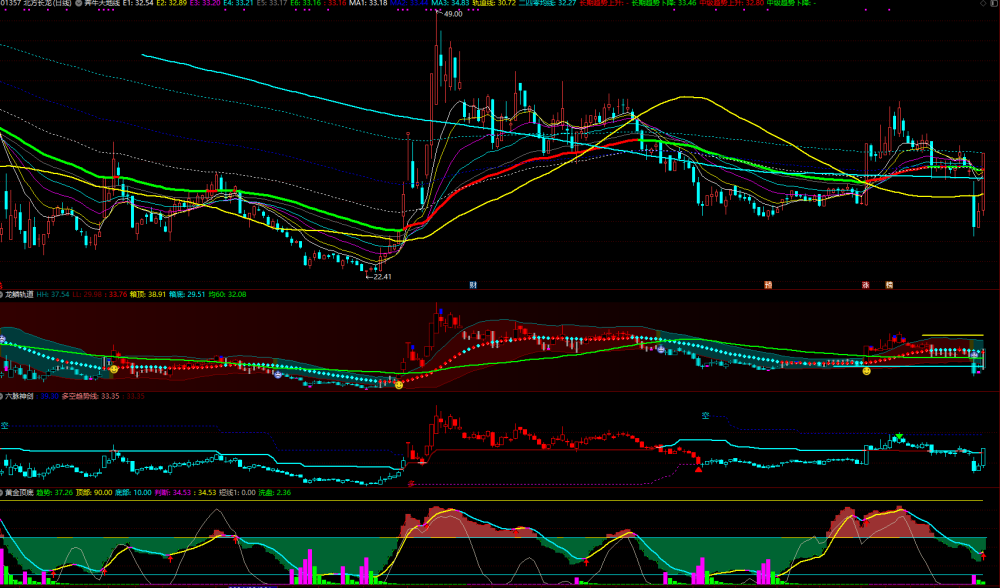The height and width of the screenshot is (588, 1000).
Task: Click the cyan E4: 33.21 value
Action: pyautogui.click(x=239, y=3)
